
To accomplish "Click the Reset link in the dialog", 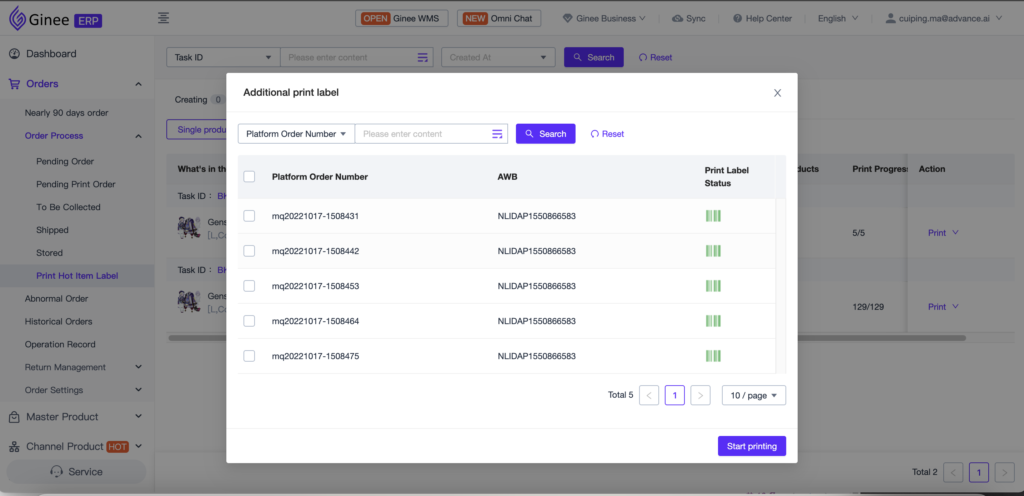I will coord(607,134).
